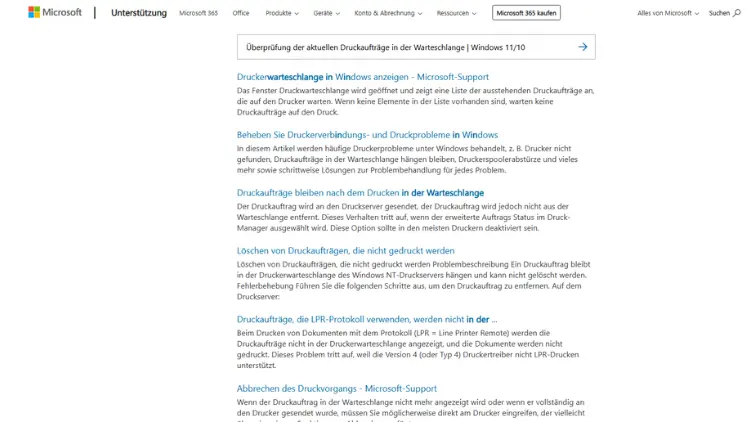
Task: Open Löschen von Druckaufträgen result
Action: [345, 250]
